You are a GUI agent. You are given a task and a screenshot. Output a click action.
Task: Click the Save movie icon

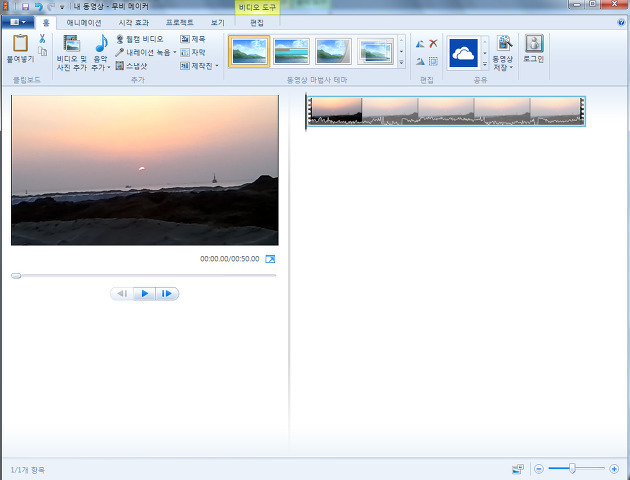[x=504, y=43]
